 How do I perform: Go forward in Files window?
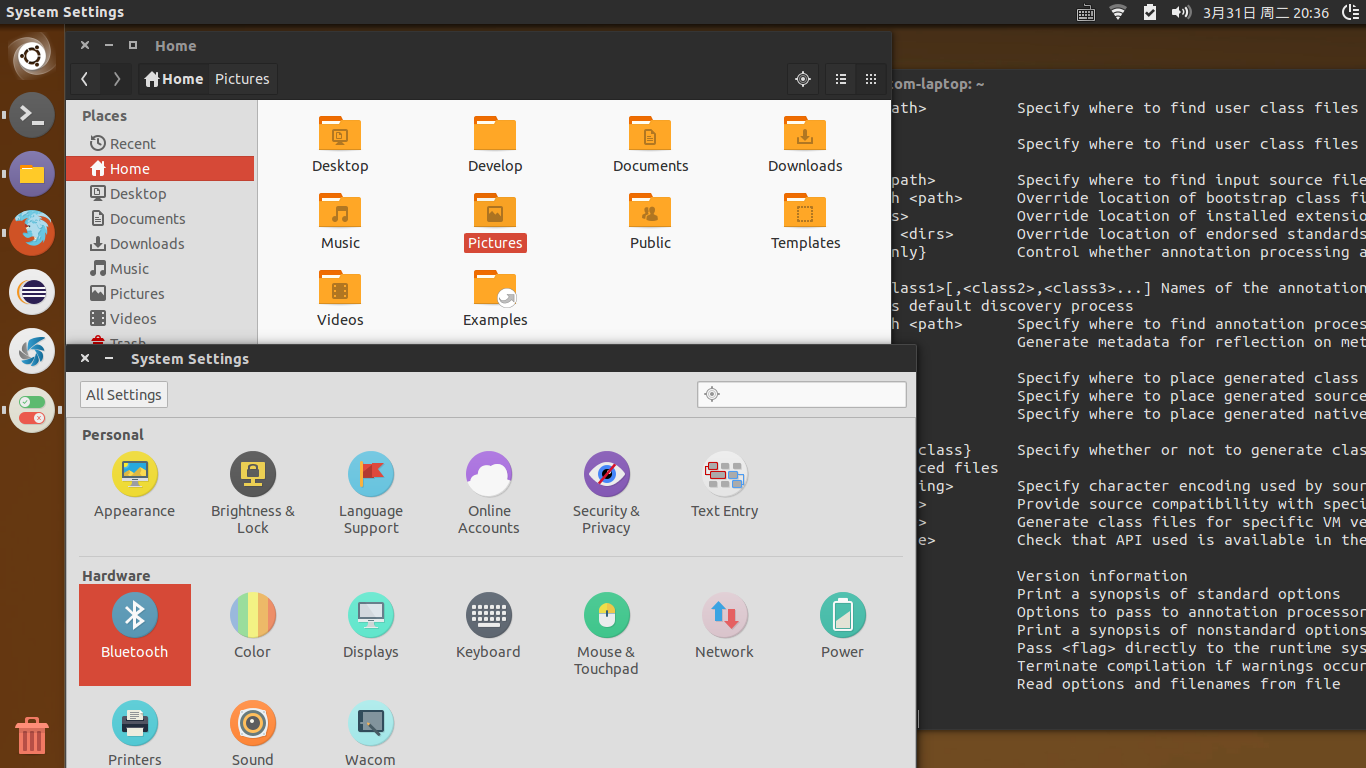point(117,79)
